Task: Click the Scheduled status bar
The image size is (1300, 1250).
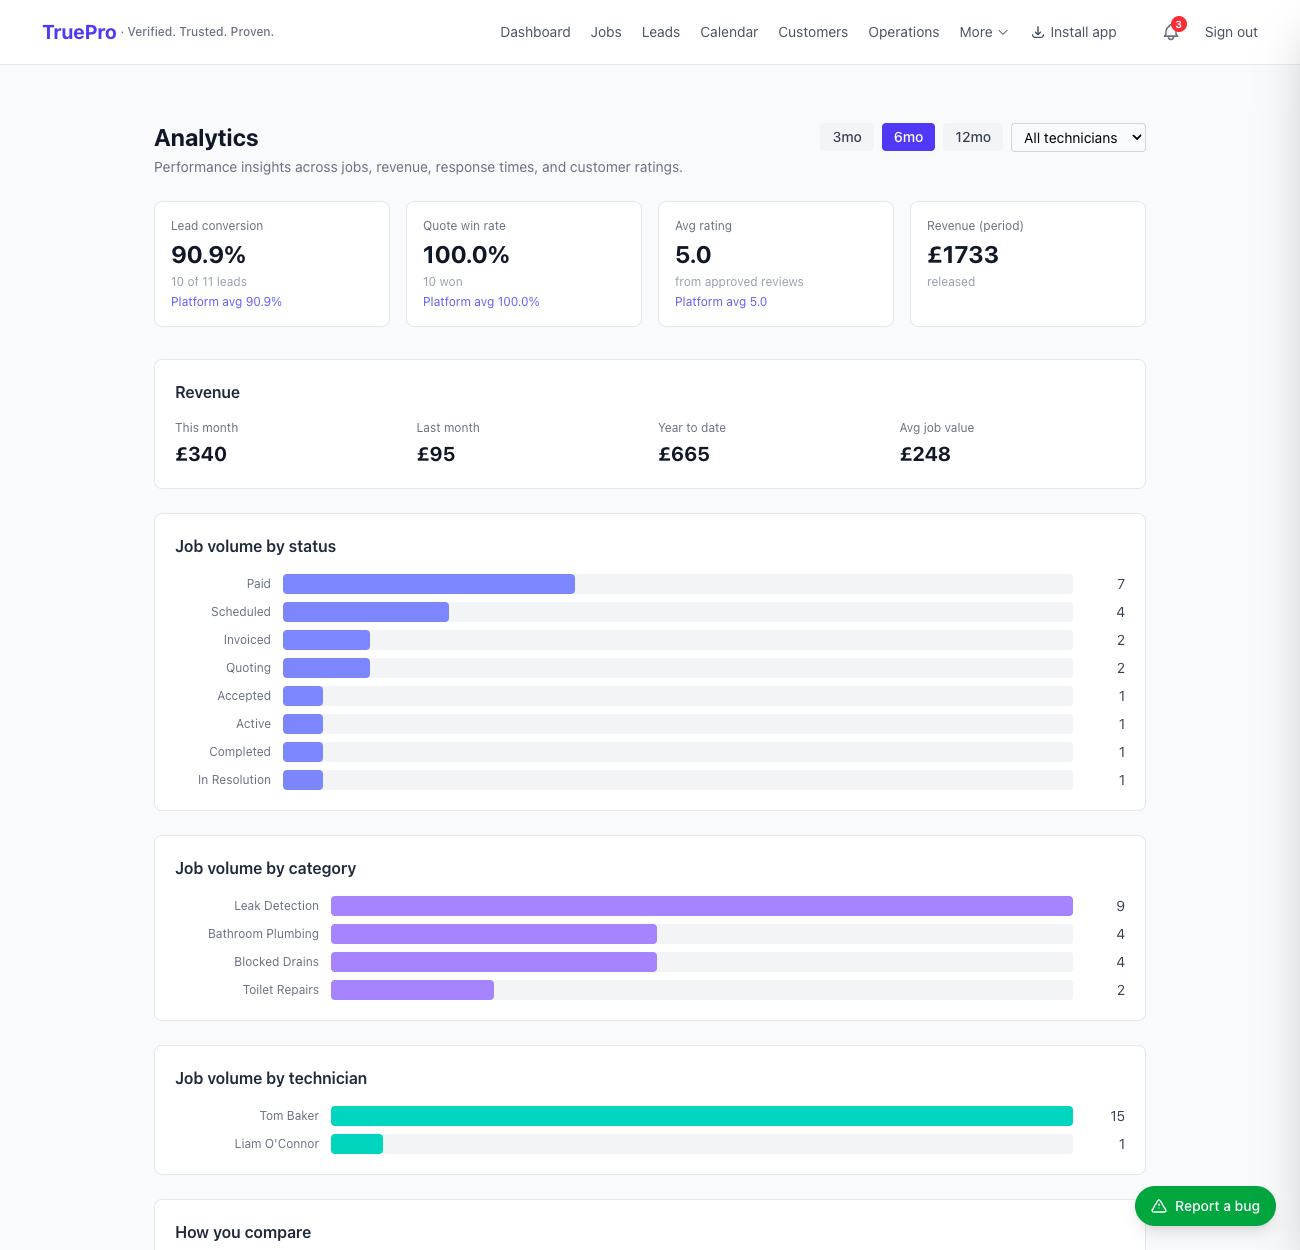Action: (x=366, y=612)
